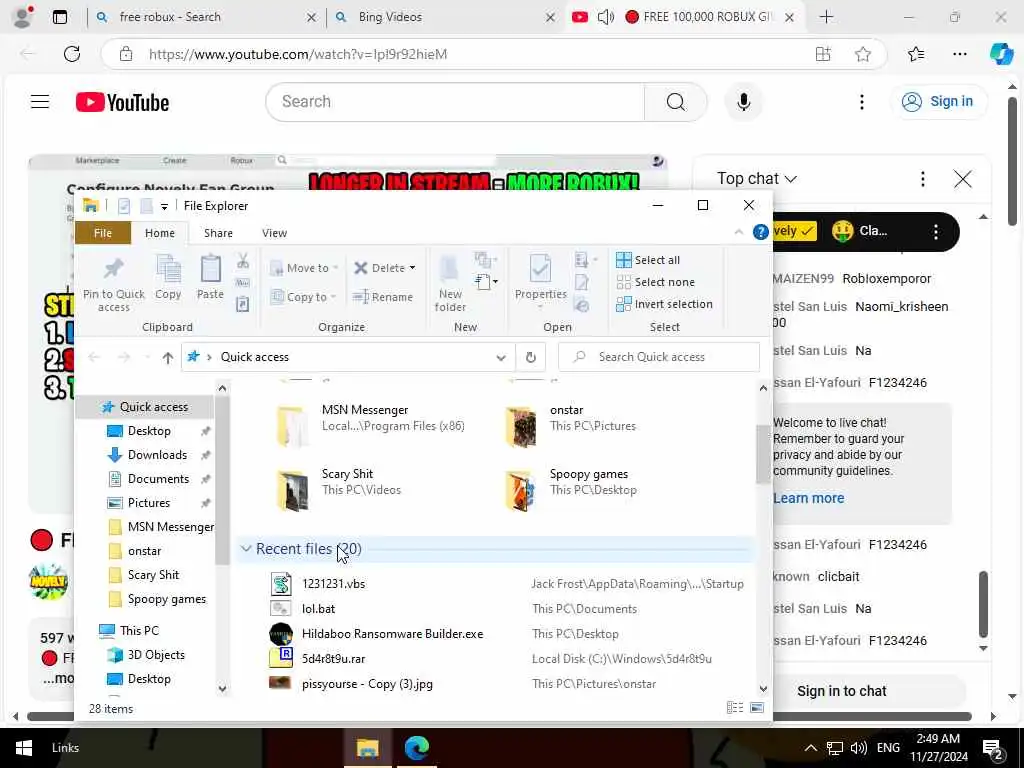Image resolution: width=1024 pixels, height=768 pixels.
Task: Refresh the Edge browser page
Action: point(72,54)
